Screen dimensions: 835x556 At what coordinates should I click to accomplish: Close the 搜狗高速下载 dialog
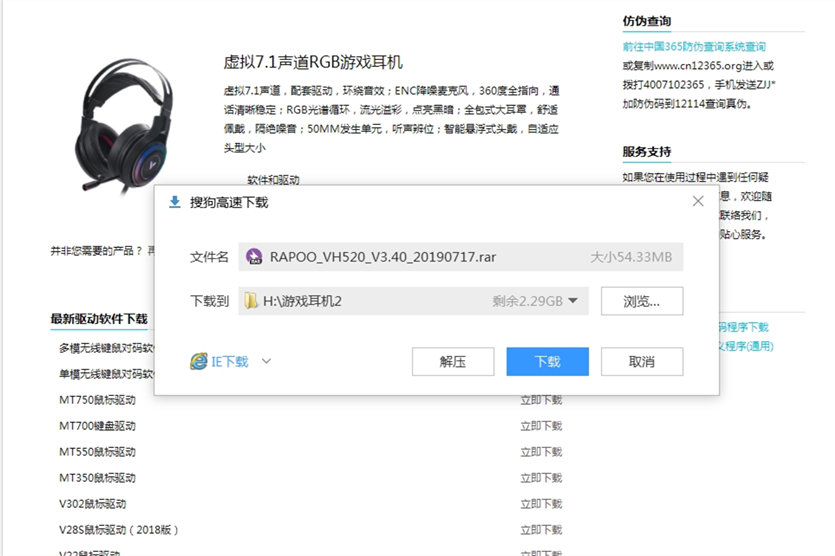pyautogui.click(x=698, y=201)
